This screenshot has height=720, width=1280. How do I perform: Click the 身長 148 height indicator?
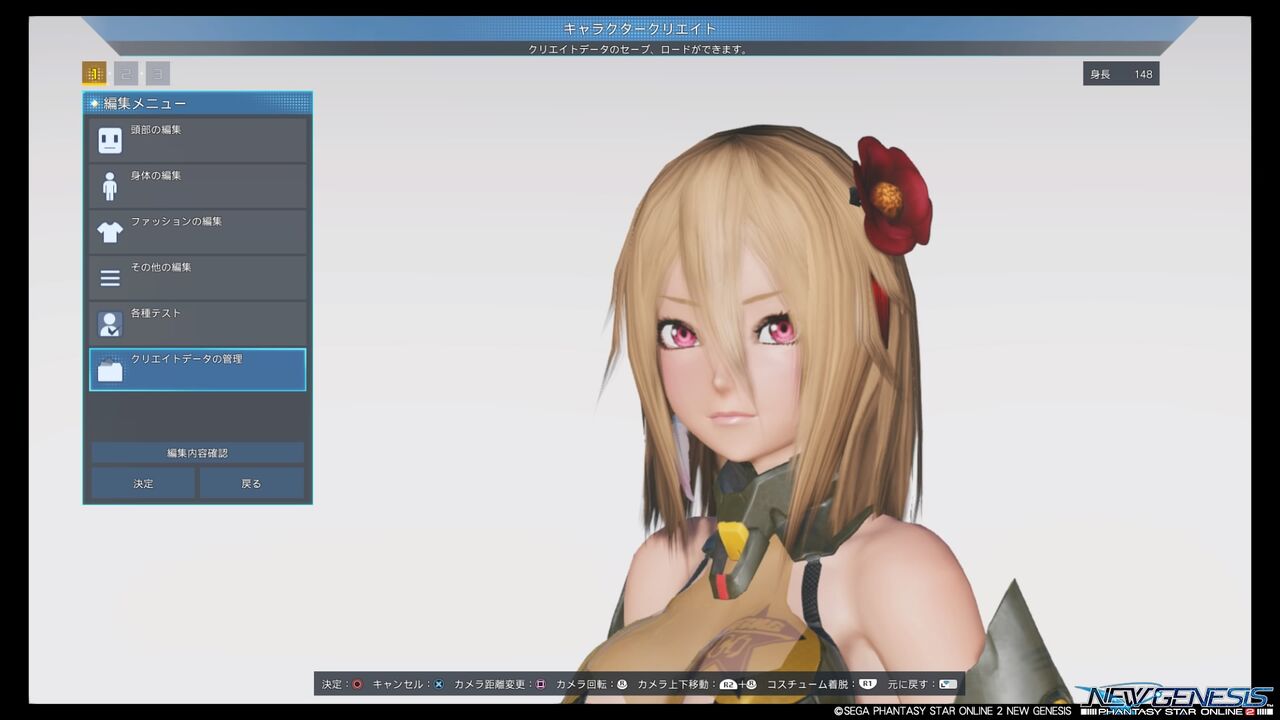tap(1121, 74)
